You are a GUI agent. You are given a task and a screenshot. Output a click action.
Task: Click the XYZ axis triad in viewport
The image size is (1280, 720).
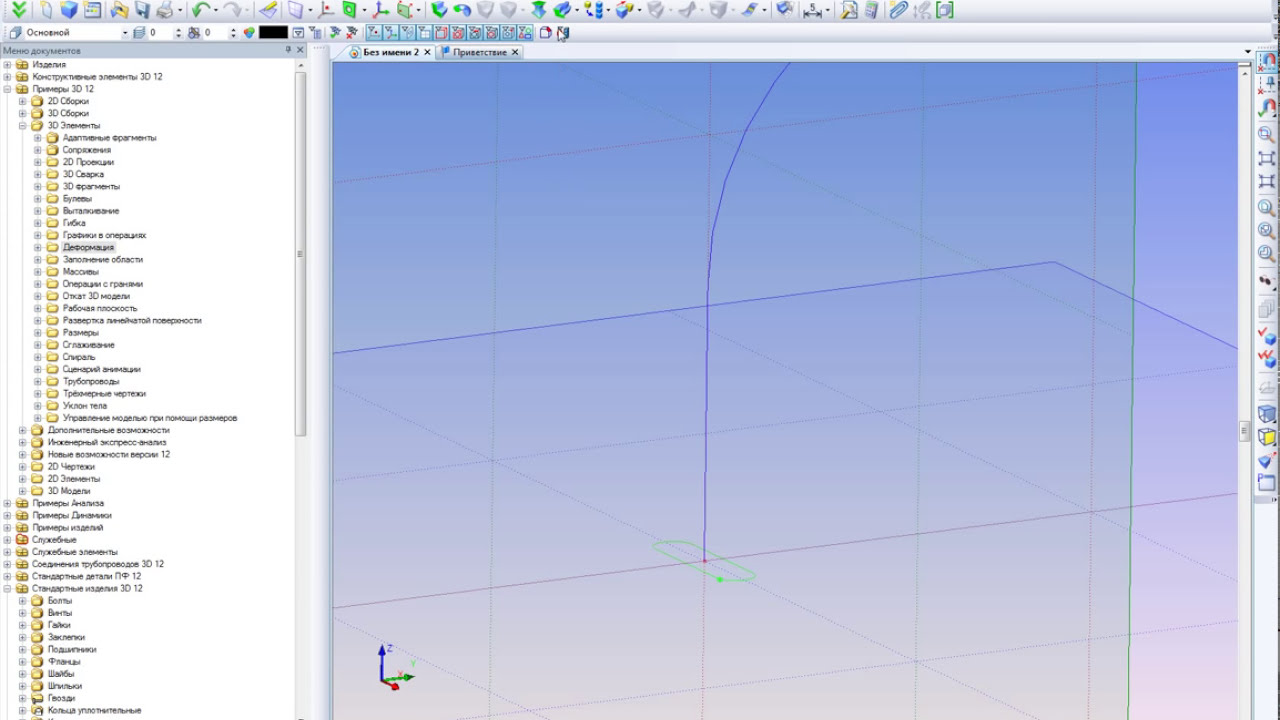click(x=395, y=666)
